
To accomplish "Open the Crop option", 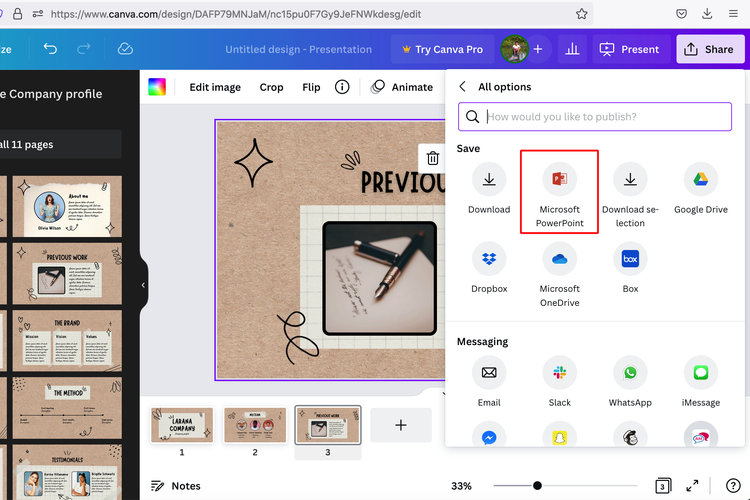I will click(271, 87).
